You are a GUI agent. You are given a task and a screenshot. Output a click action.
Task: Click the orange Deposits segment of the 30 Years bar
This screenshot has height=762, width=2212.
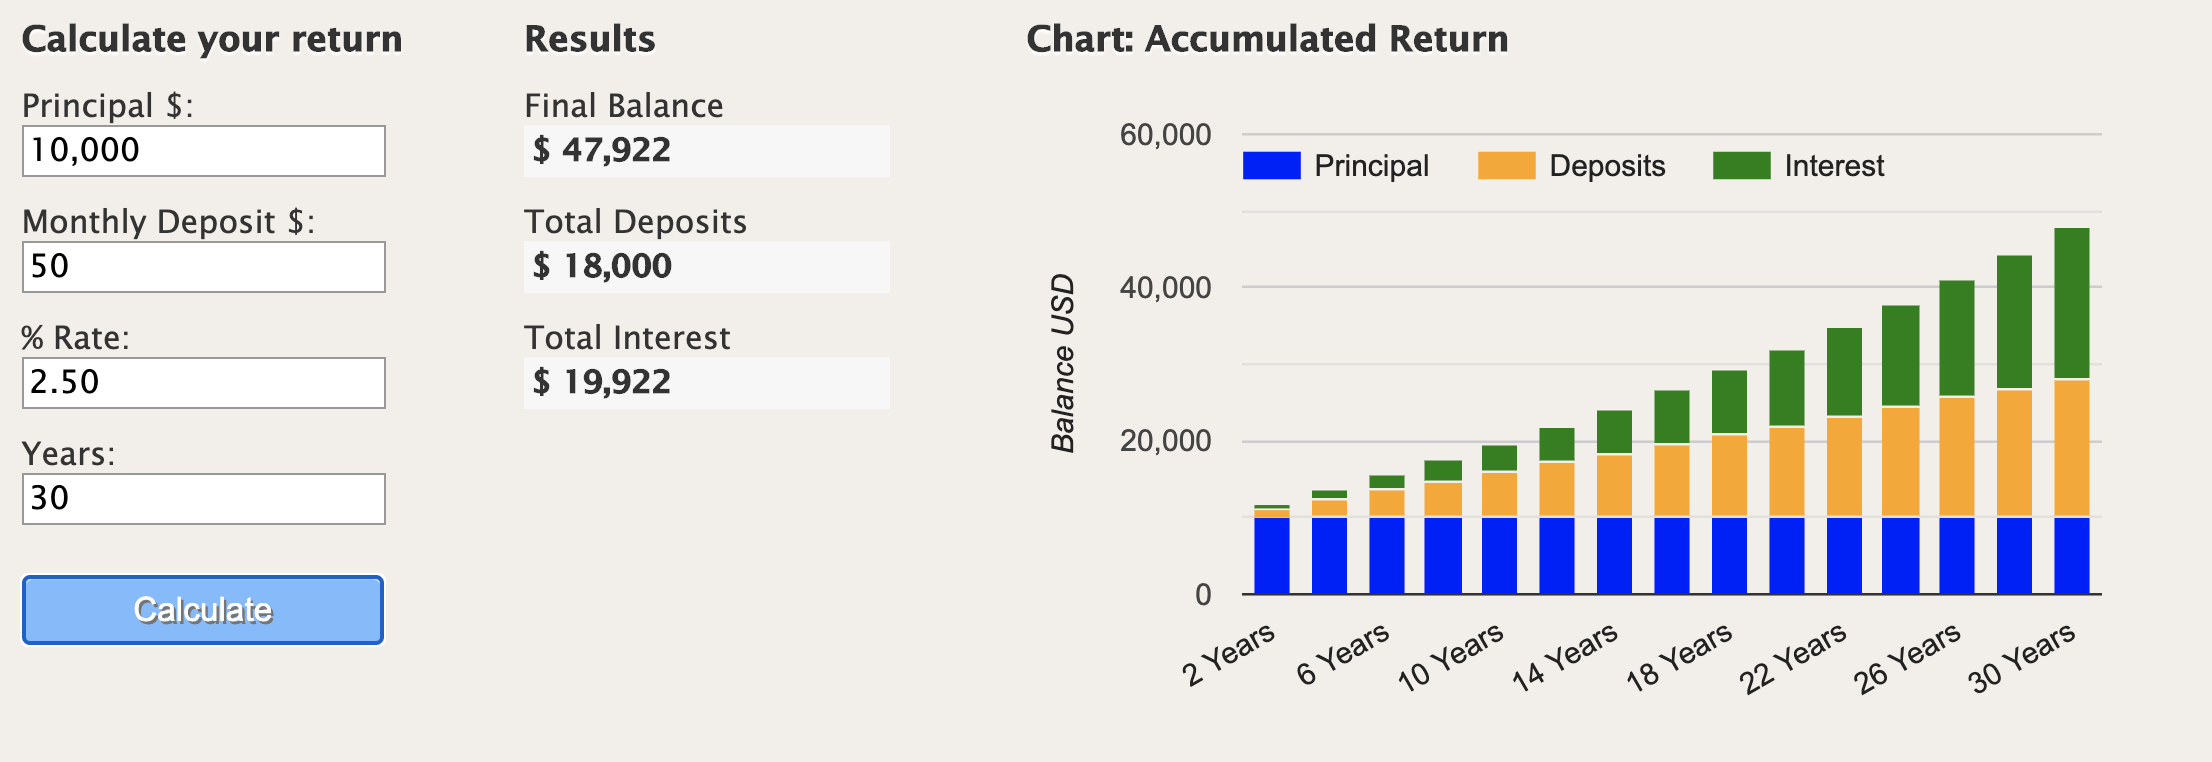(x=2071, y=447)
